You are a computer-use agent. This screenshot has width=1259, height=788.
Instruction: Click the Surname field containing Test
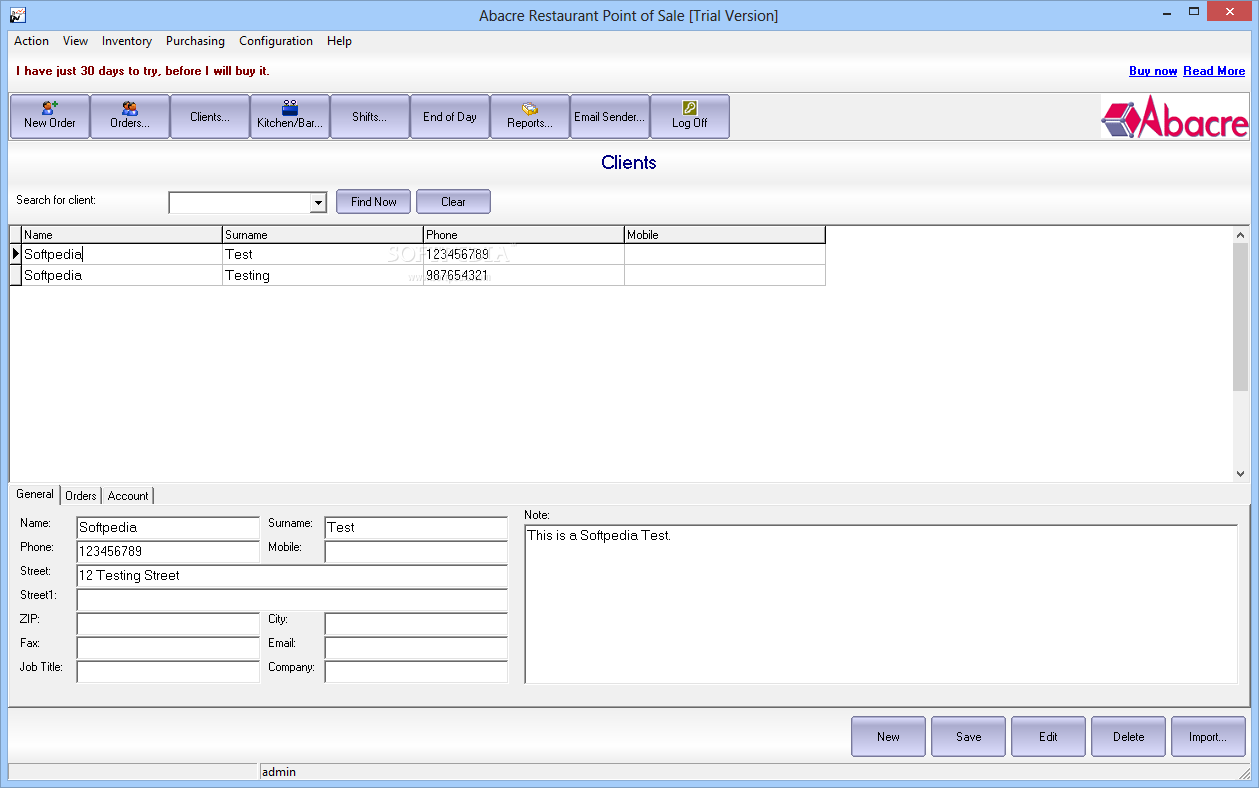(416, 528)
